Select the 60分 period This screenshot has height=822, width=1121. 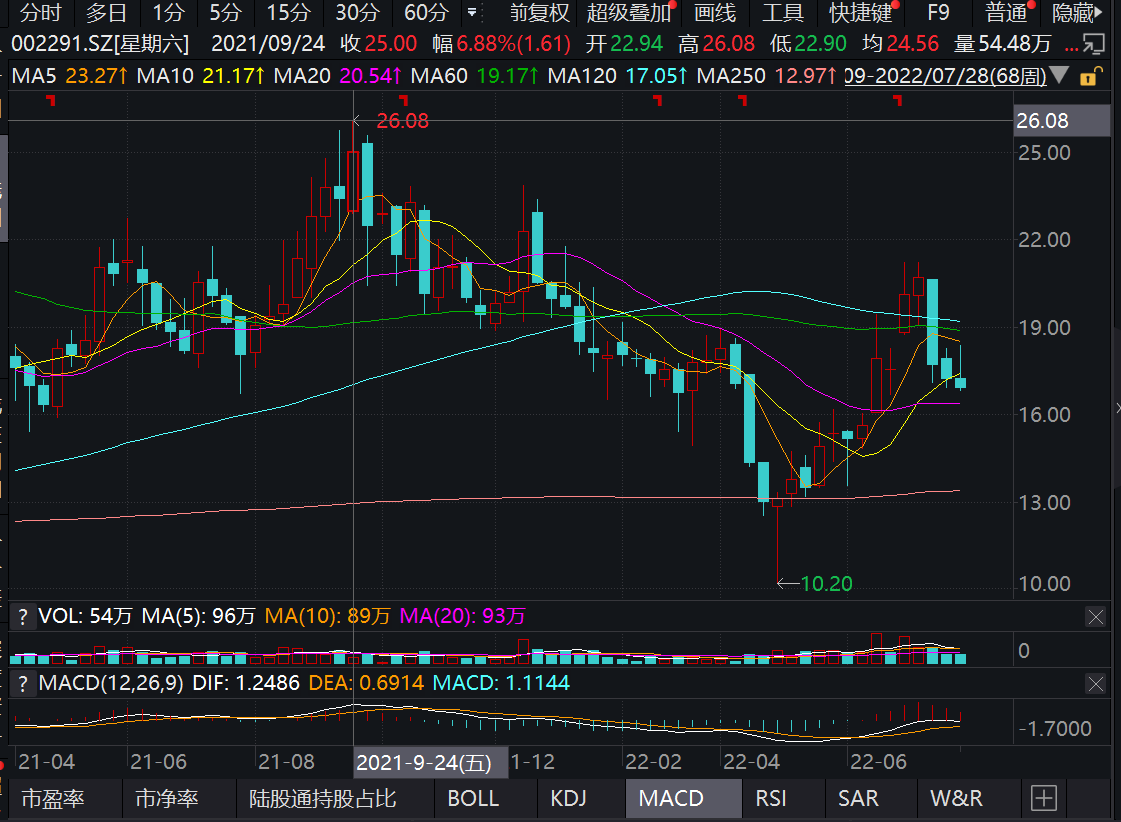coord(426,12)
